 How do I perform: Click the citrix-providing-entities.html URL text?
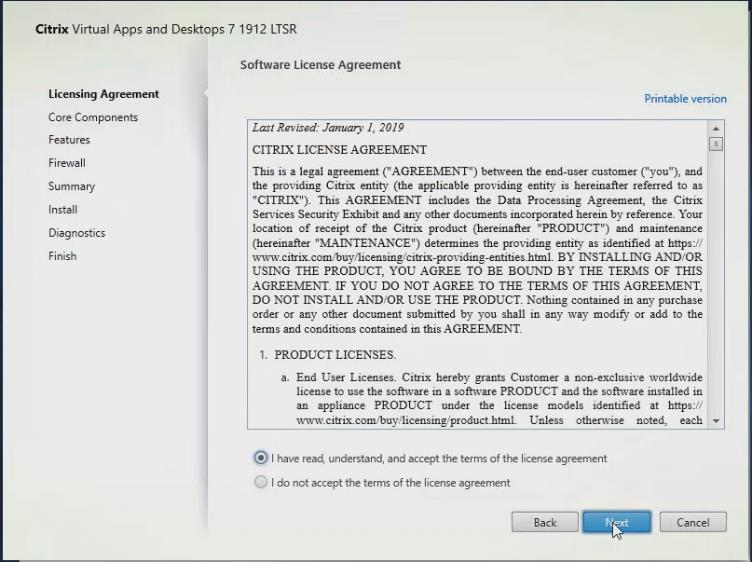click(x=403, y=257)
